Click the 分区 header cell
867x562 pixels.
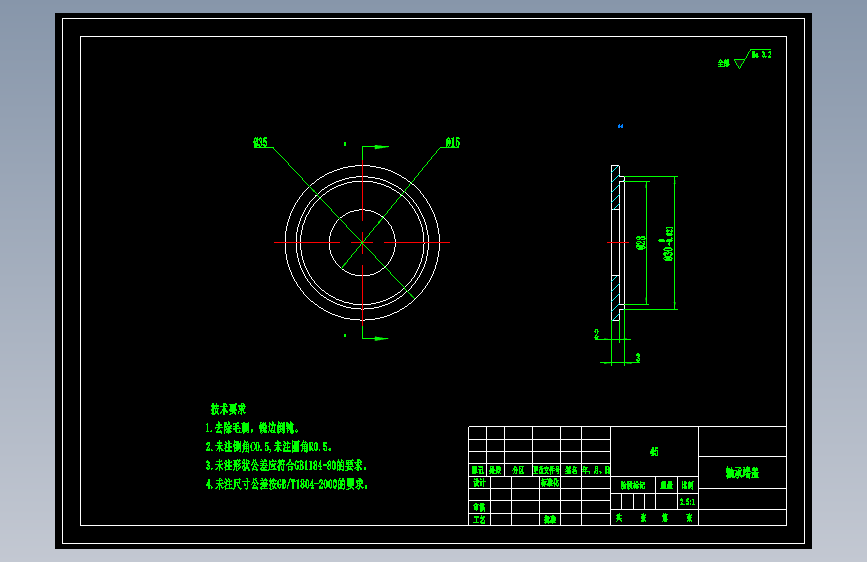(518, 470)
